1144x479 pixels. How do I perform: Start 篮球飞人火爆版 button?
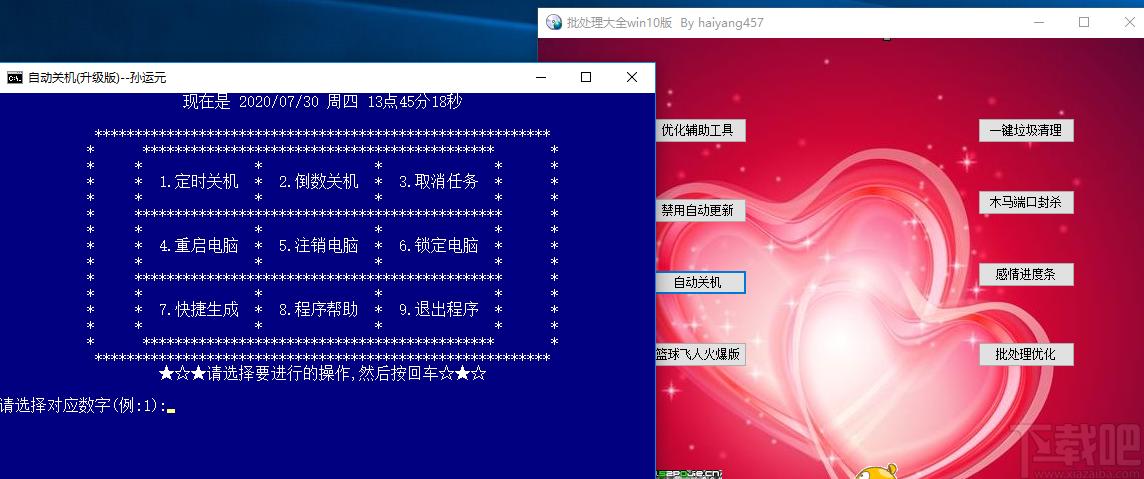[700, 354]
